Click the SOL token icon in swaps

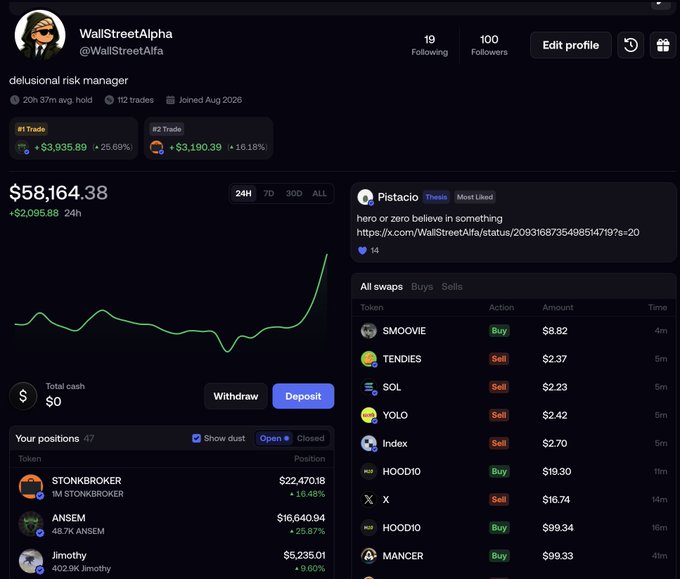pyautogui.click(x=369, y=387)
